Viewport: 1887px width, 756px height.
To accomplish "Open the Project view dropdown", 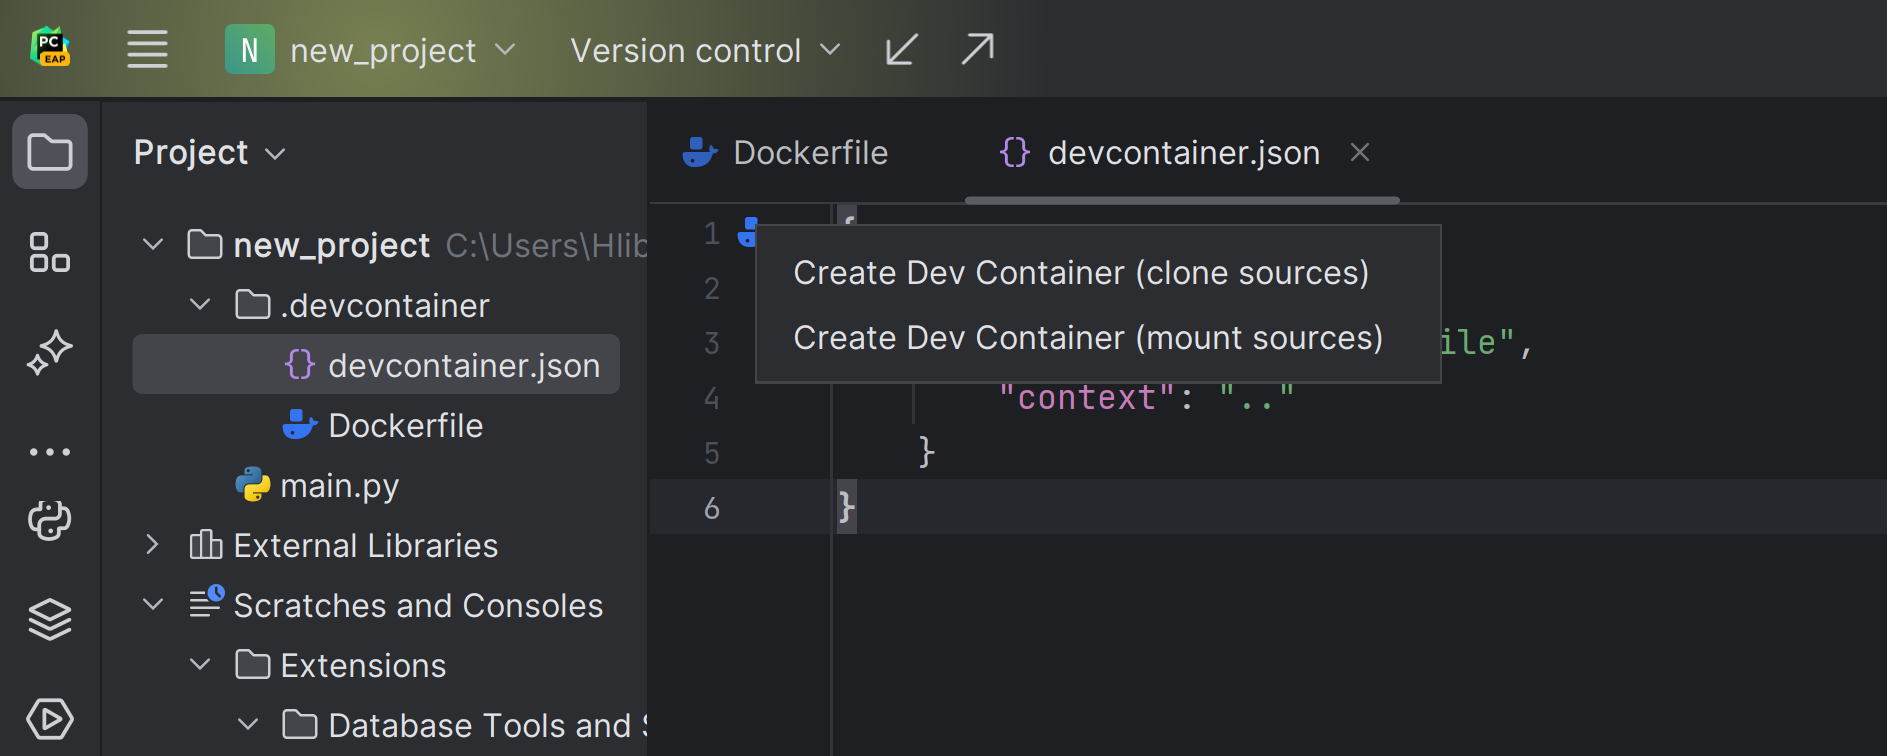I will 210,153.
